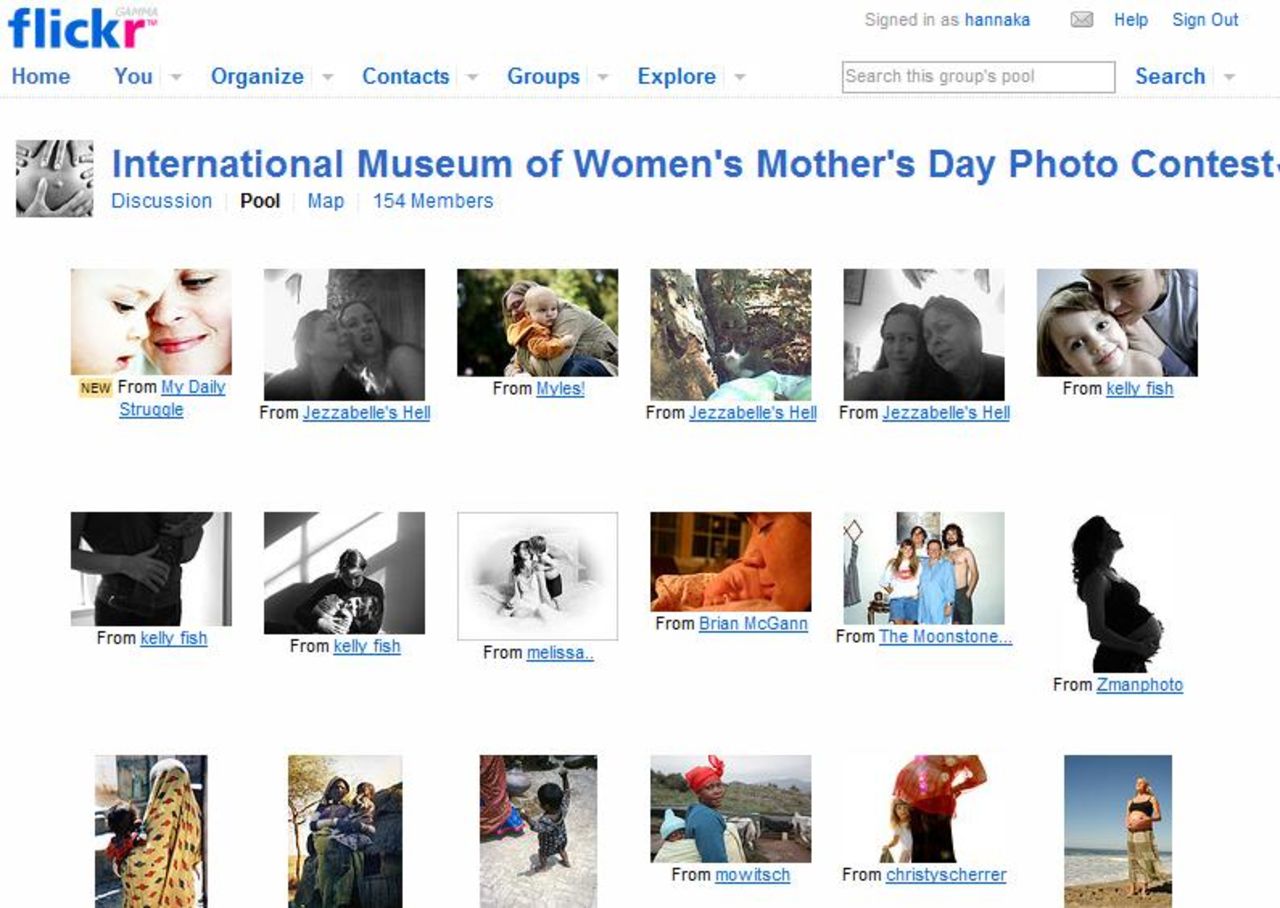Open the Zmanphoto pregnant silhouette photo
The width and height of the screenshot is (1280, 908).
tap(1117, 593)
